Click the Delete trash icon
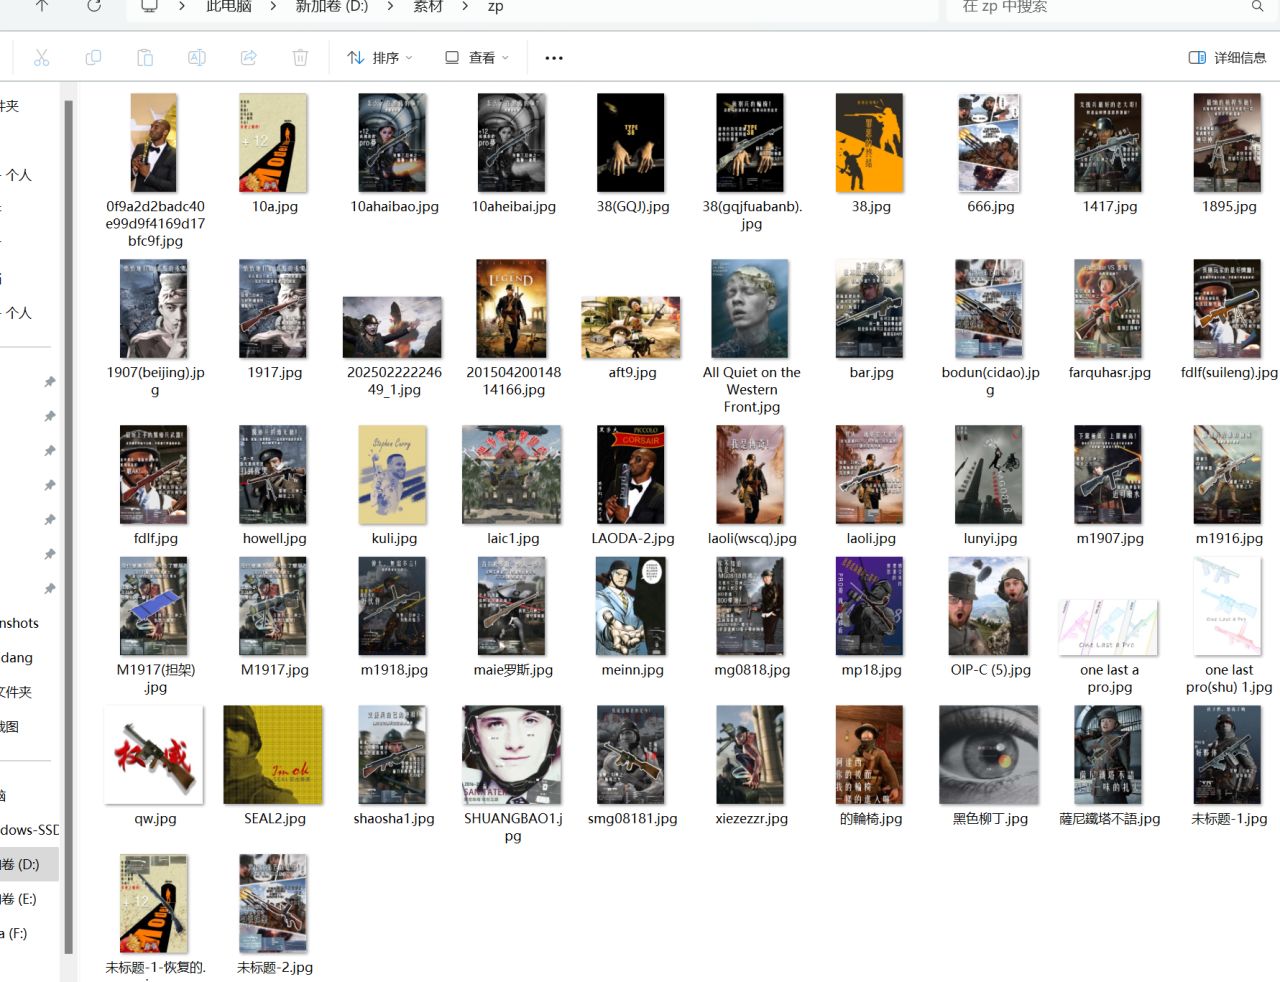 click(x=300, y=58)
